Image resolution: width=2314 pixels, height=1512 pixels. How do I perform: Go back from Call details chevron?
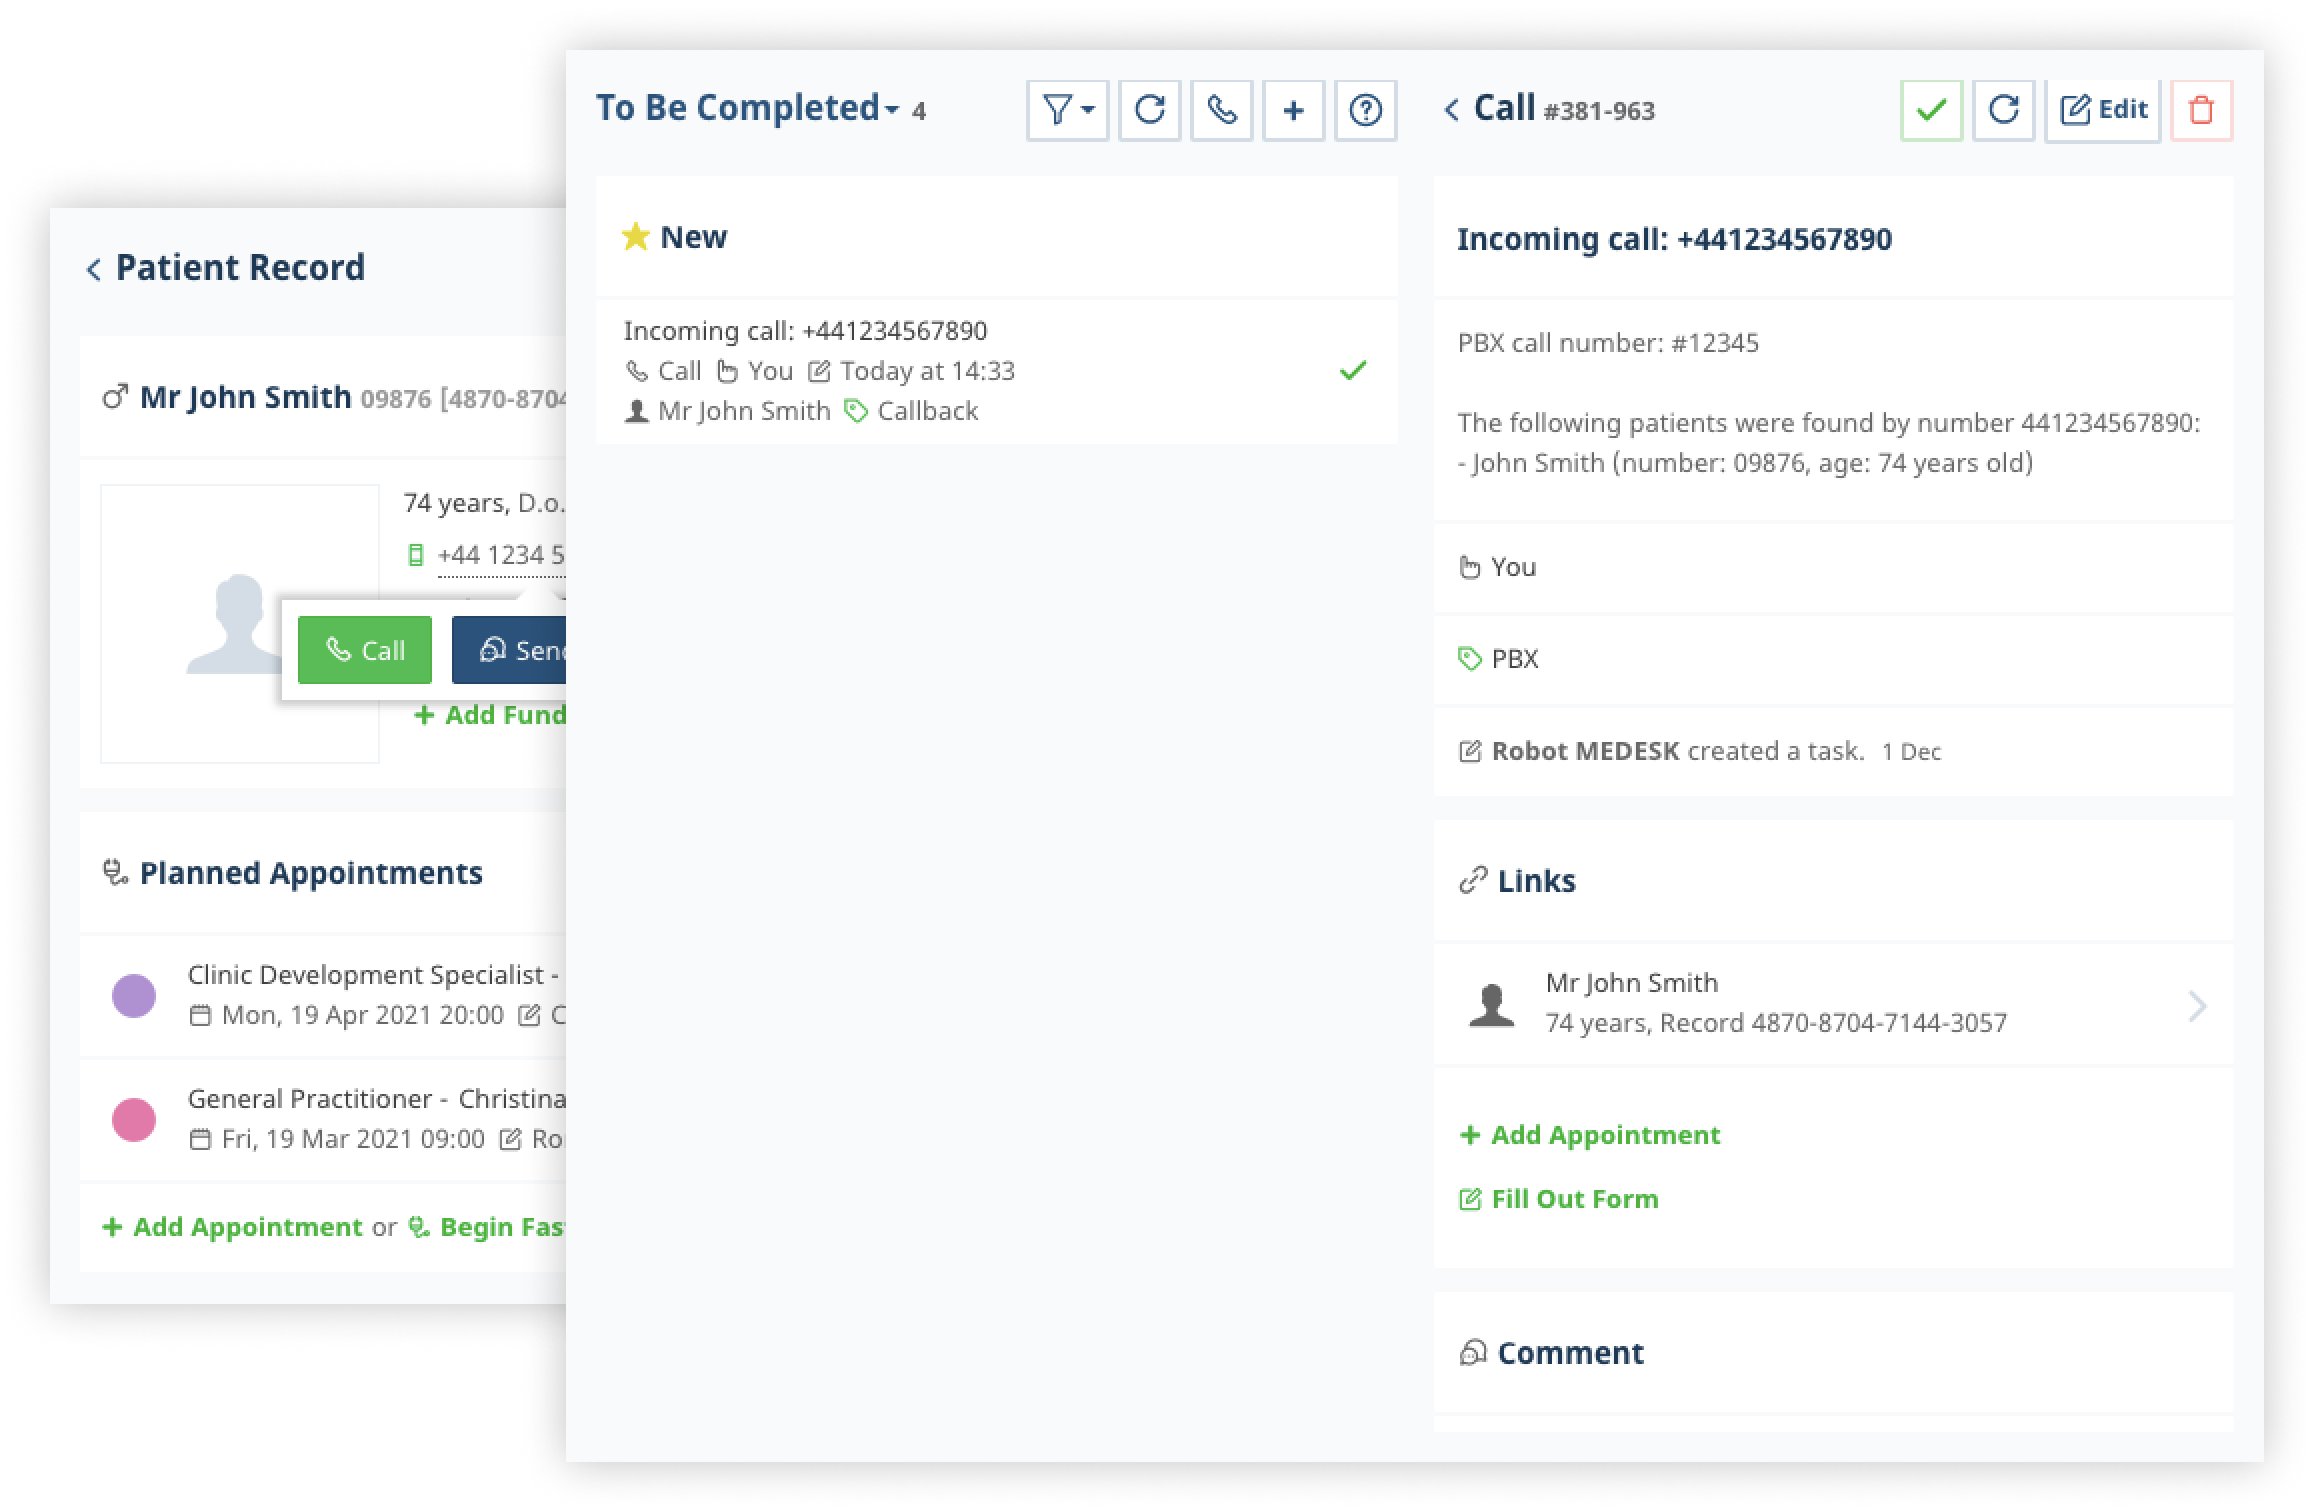1451,109
